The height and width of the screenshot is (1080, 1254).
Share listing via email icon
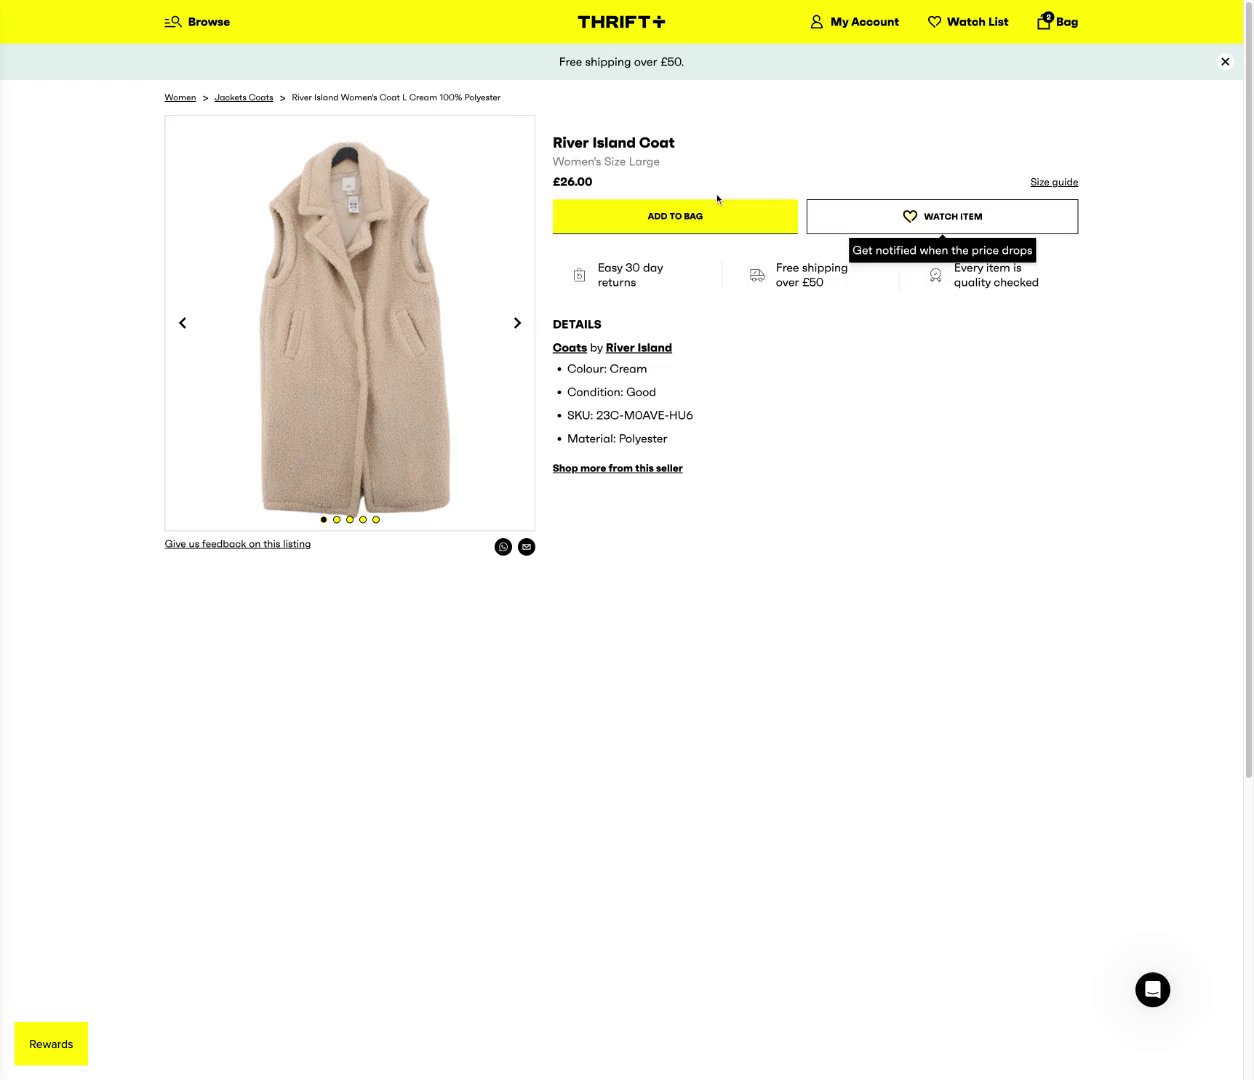pos(527,547)
